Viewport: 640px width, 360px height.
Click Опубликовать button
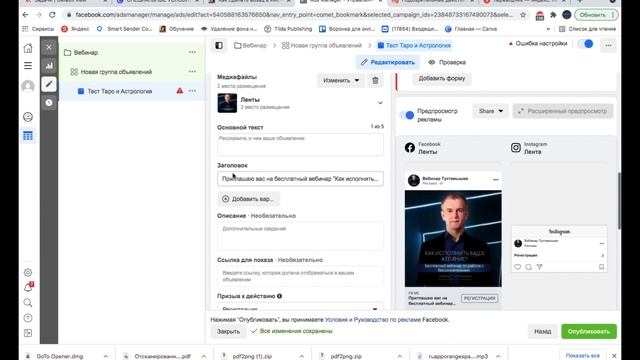589,331
